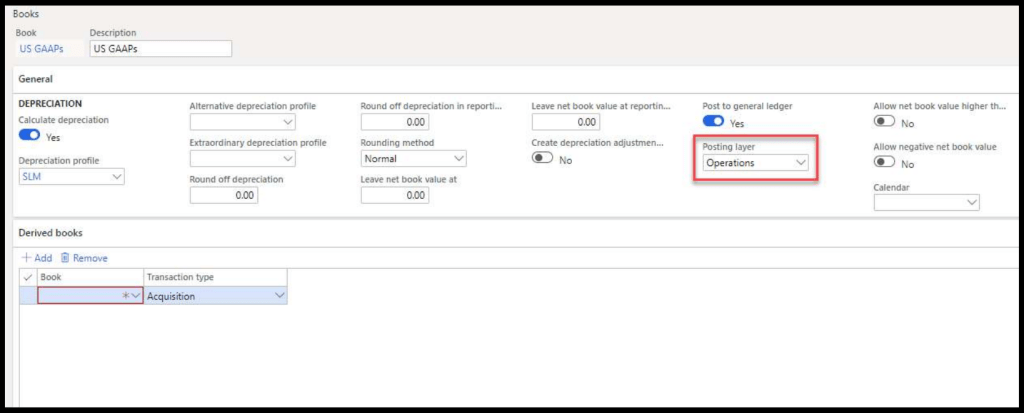
Task: Enable Allow negative net book value toggle
Action: pos(884,161)
